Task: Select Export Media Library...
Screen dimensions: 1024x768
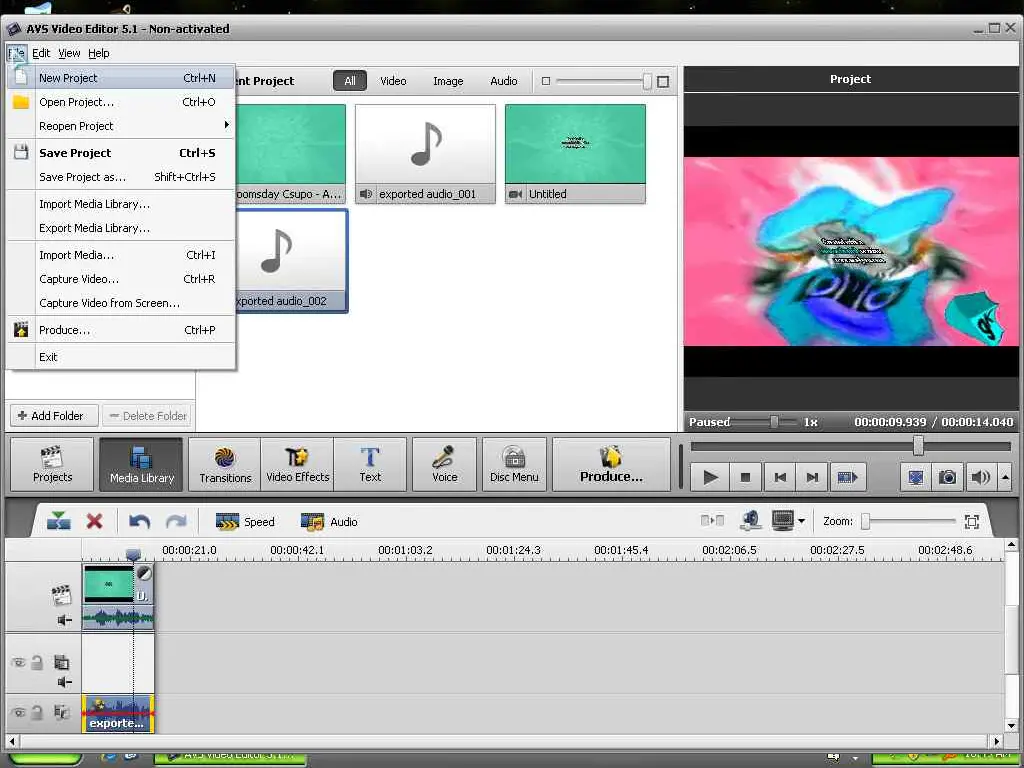Action: click(x=121, y=228)
